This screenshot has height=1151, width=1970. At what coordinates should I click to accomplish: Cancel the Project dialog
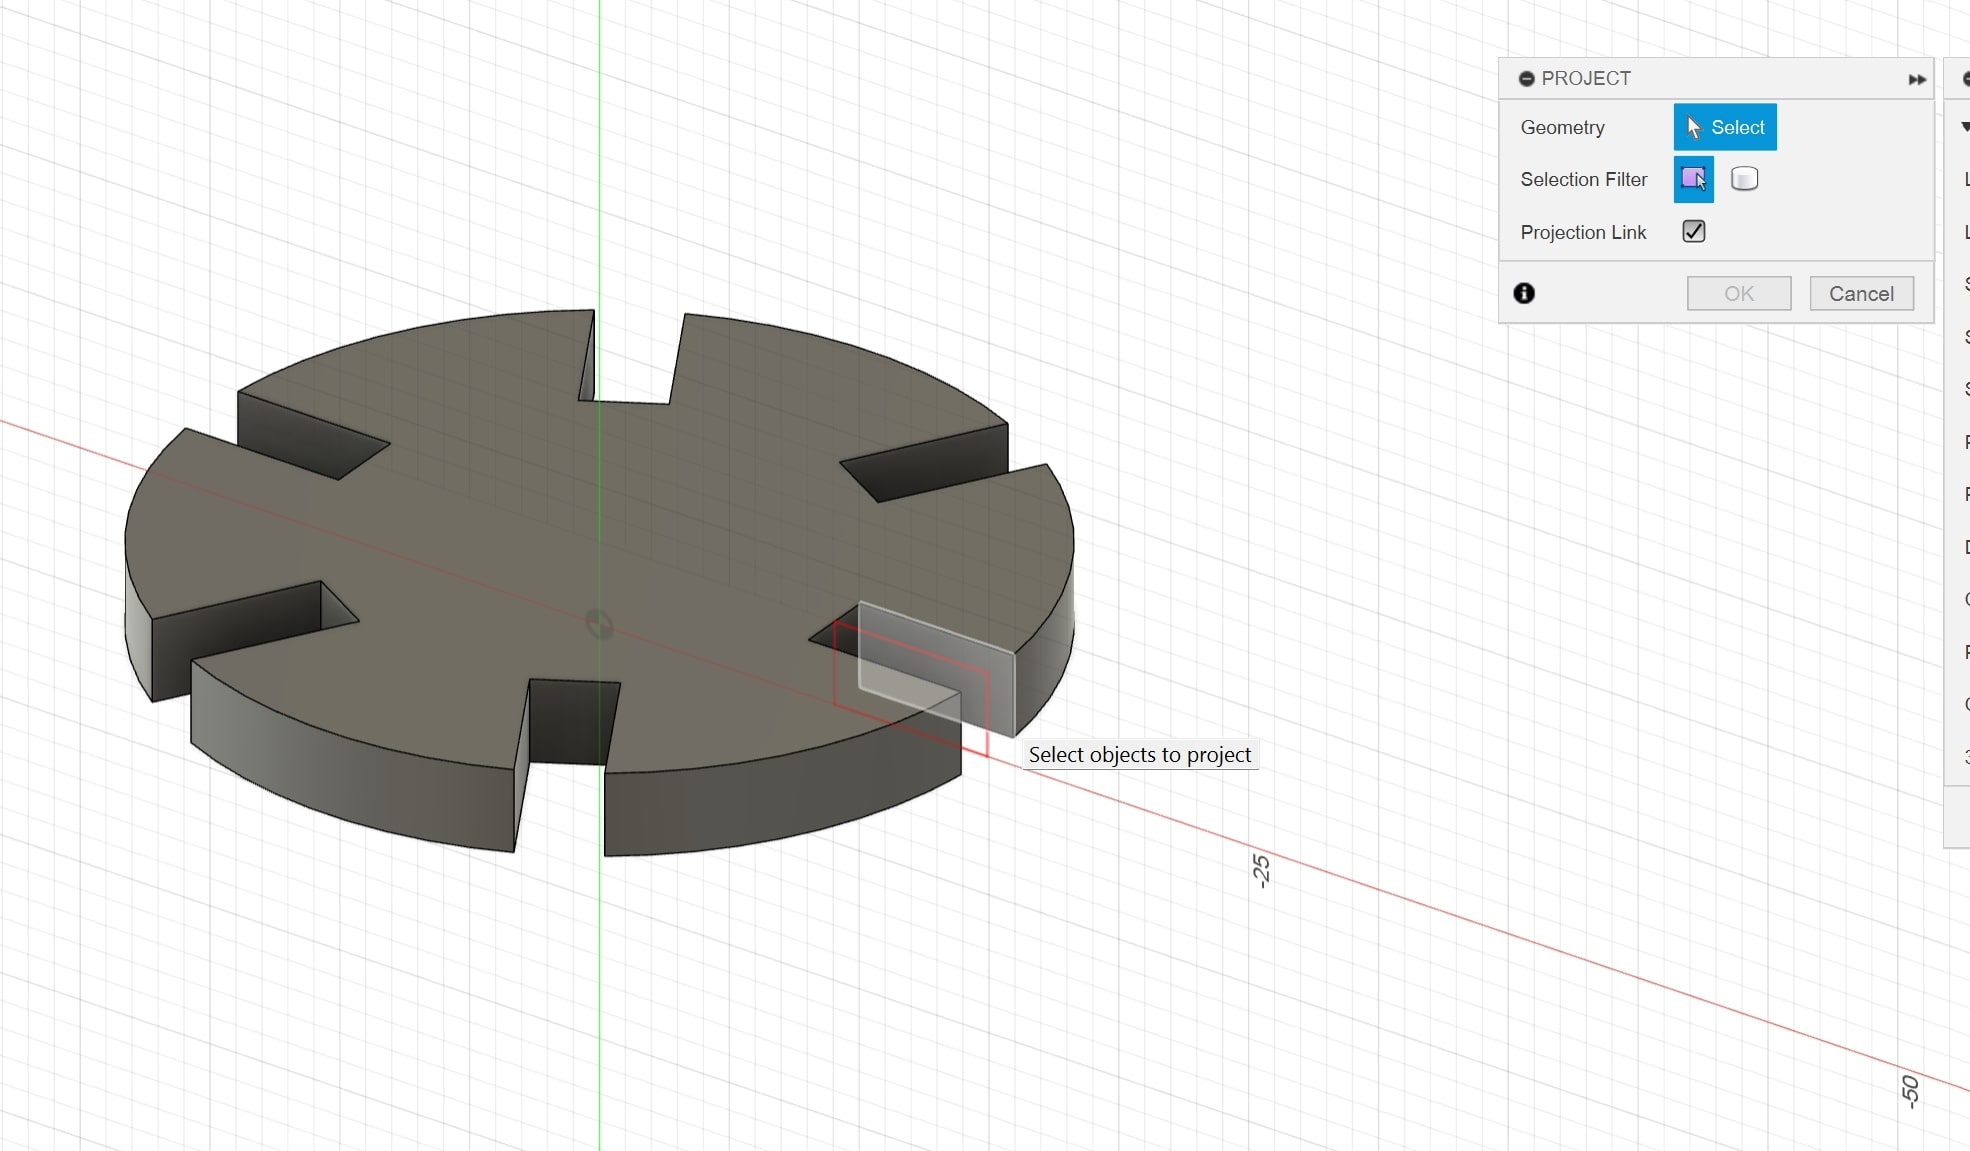coord(1861,293)
